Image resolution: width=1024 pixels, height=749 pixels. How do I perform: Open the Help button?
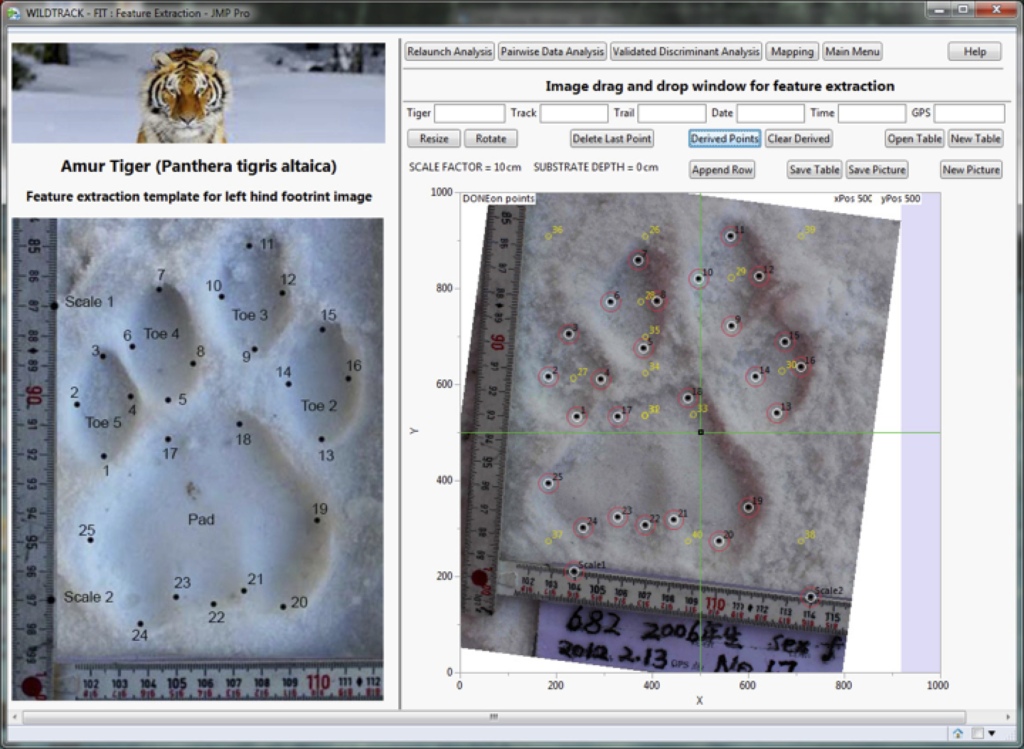(974, 52)
